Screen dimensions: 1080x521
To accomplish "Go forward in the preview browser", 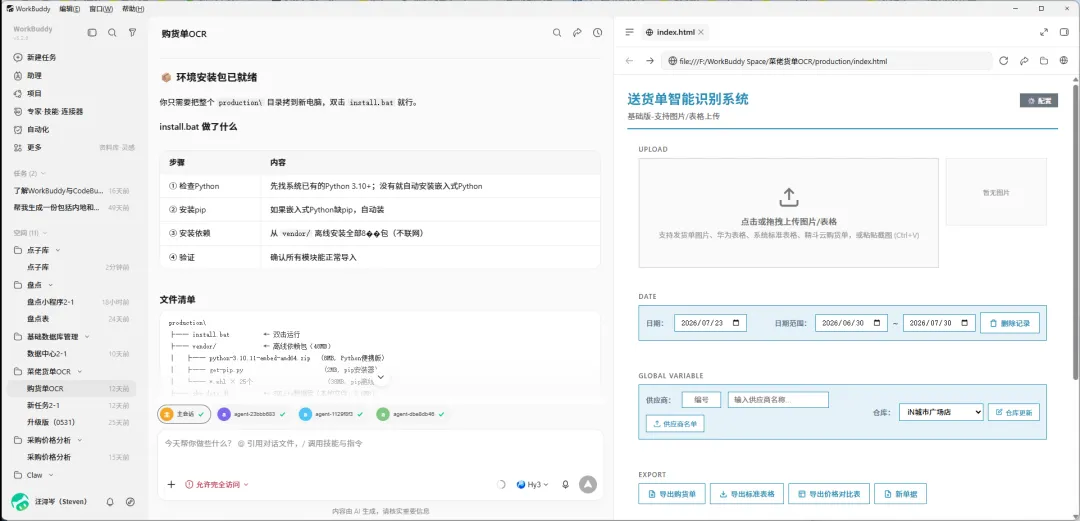I will pos(650,61).
